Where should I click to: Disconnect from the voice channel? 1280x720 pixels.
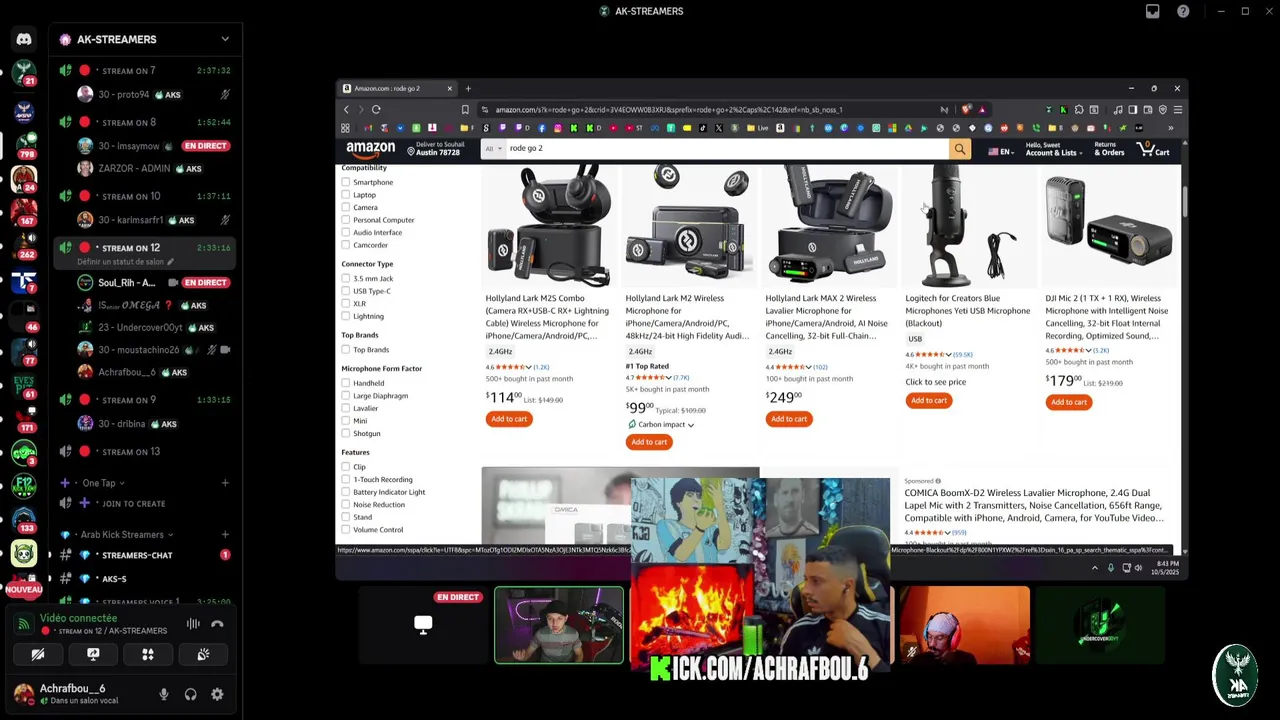(x=217, y=624)
